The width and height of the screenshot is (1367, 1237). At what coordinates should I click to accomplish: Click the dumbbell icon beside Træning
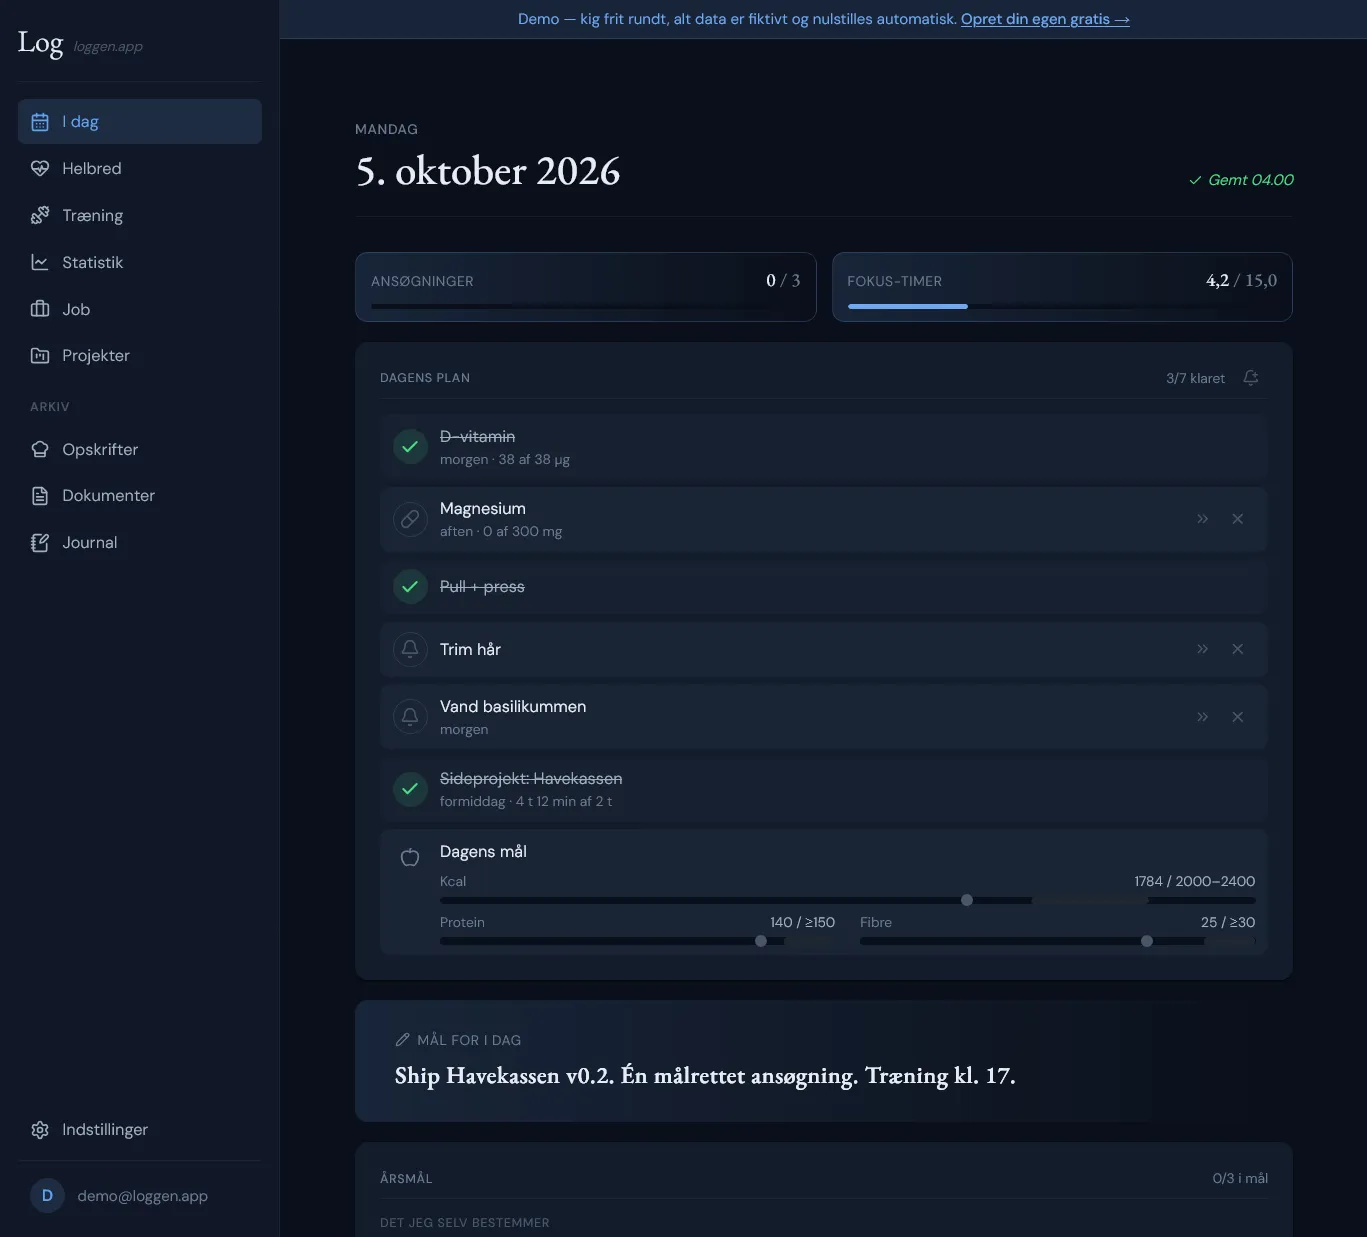tap(40, 215)
